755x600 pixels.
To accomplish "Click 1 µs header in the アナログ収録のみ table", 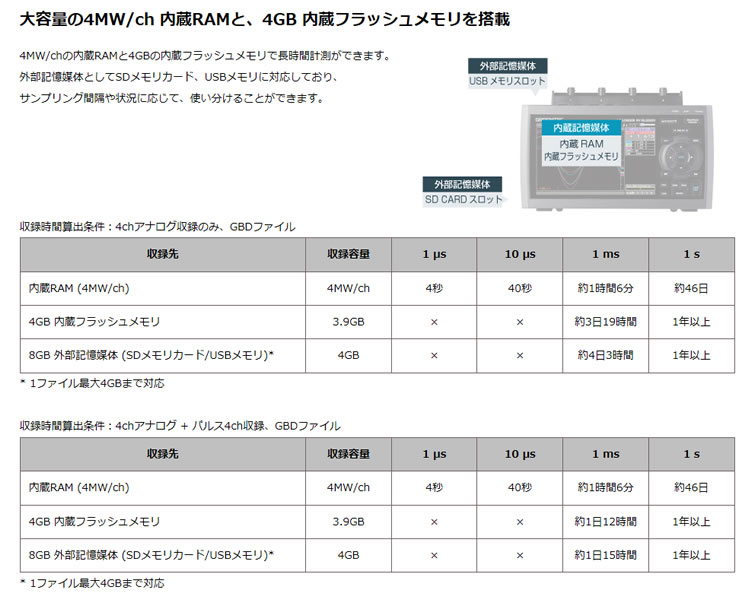I will (x=434, y=254).
